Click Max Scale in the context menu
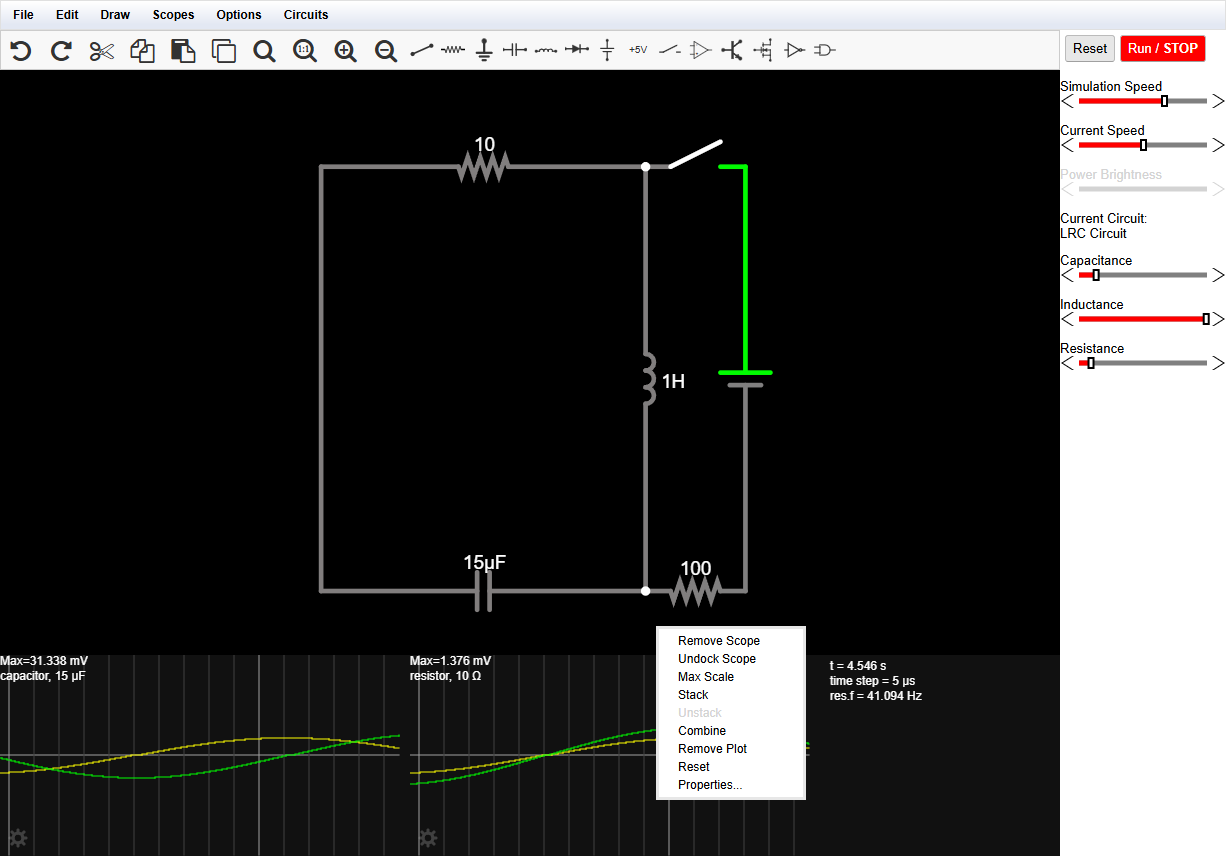The width and height of the screenshot is (1226, 856). pos(705,677)
